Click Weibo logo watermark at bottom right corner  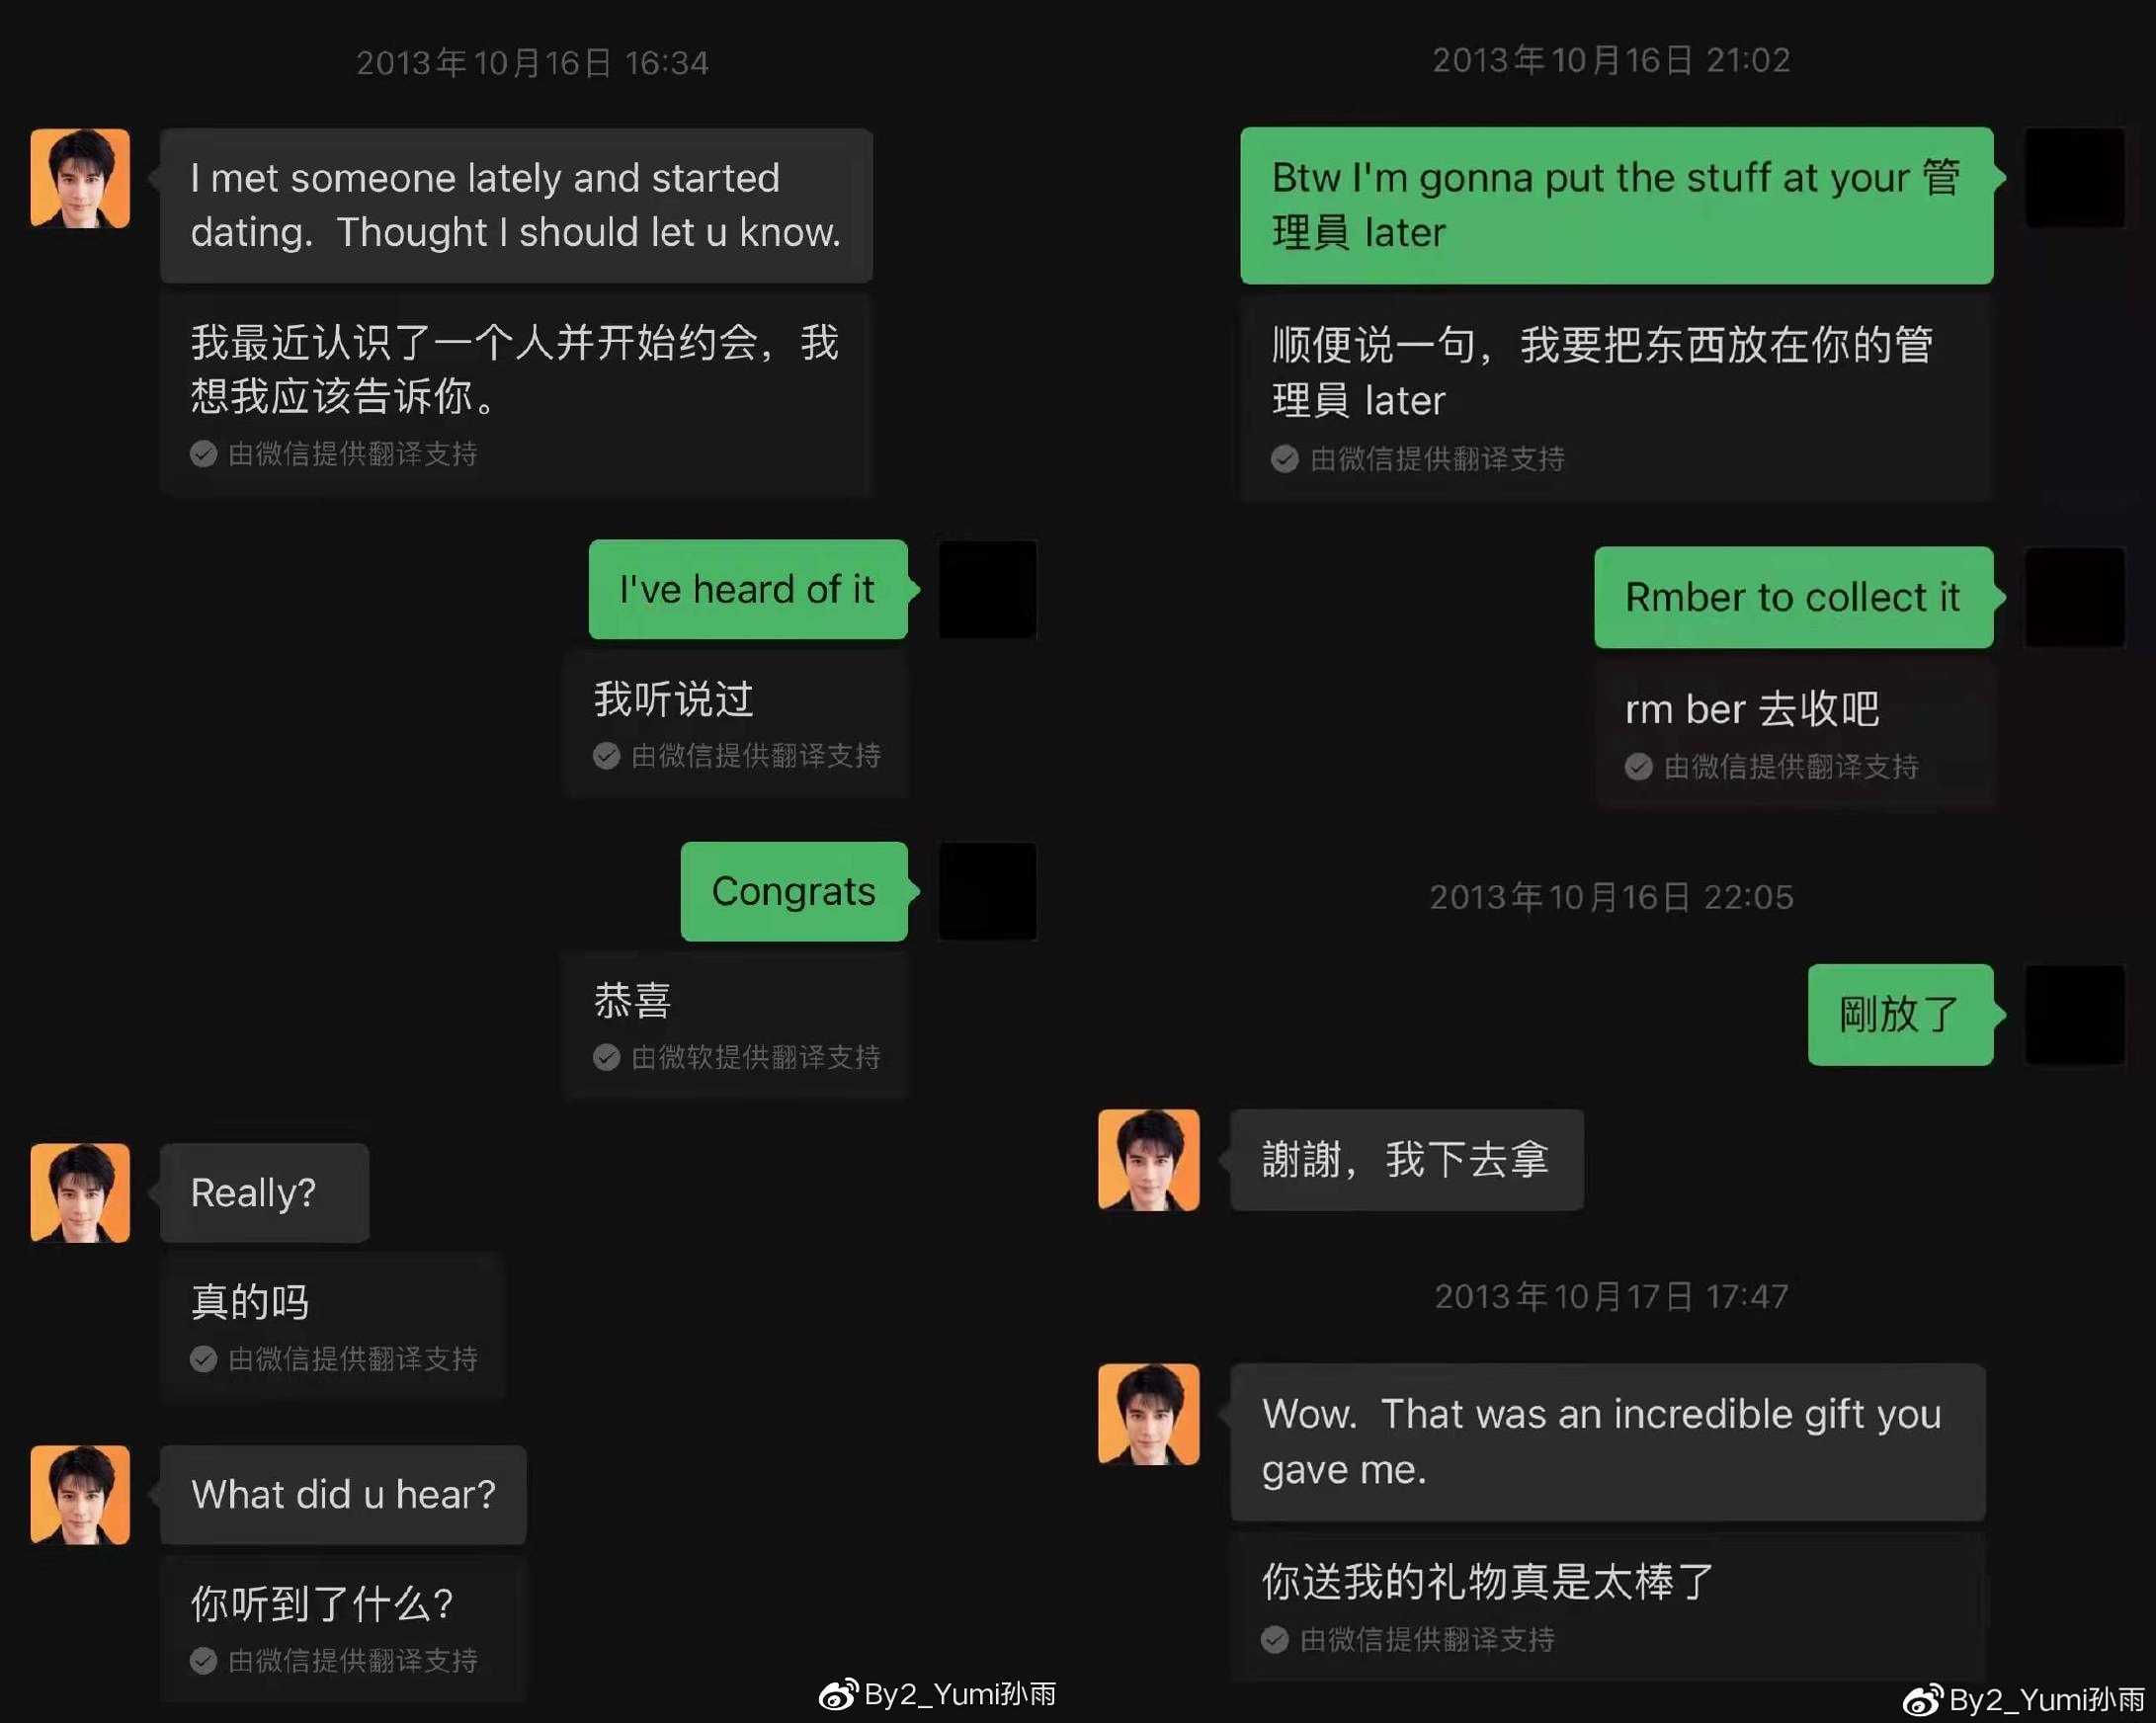tap(1922, 1700)
